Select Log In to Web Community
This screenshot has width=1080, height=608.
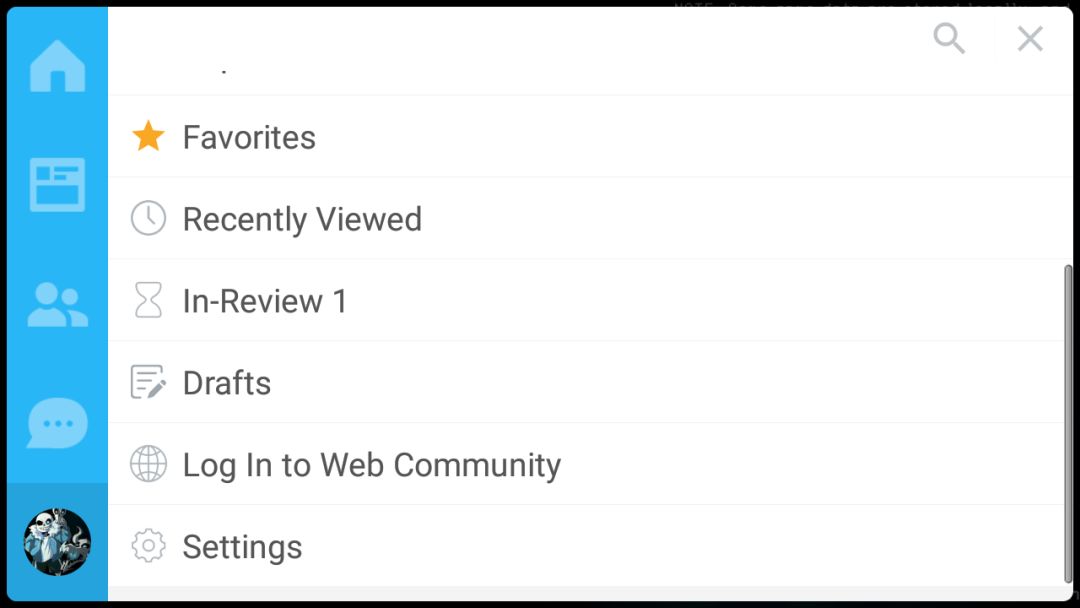point(371,465)
